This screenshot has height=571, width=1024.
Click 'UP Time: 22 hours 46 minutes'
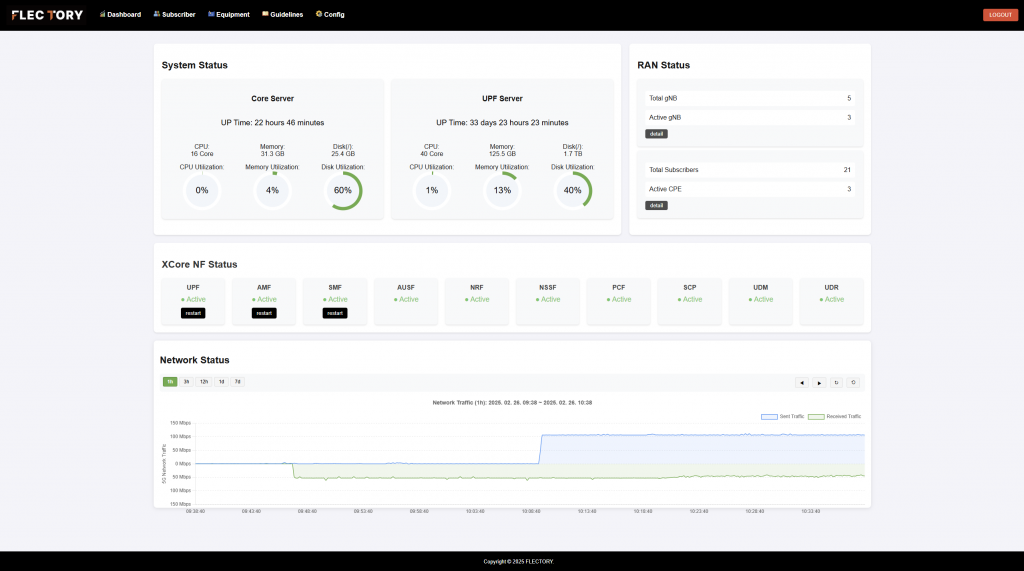pyautogui.click(x=272, y=123)
